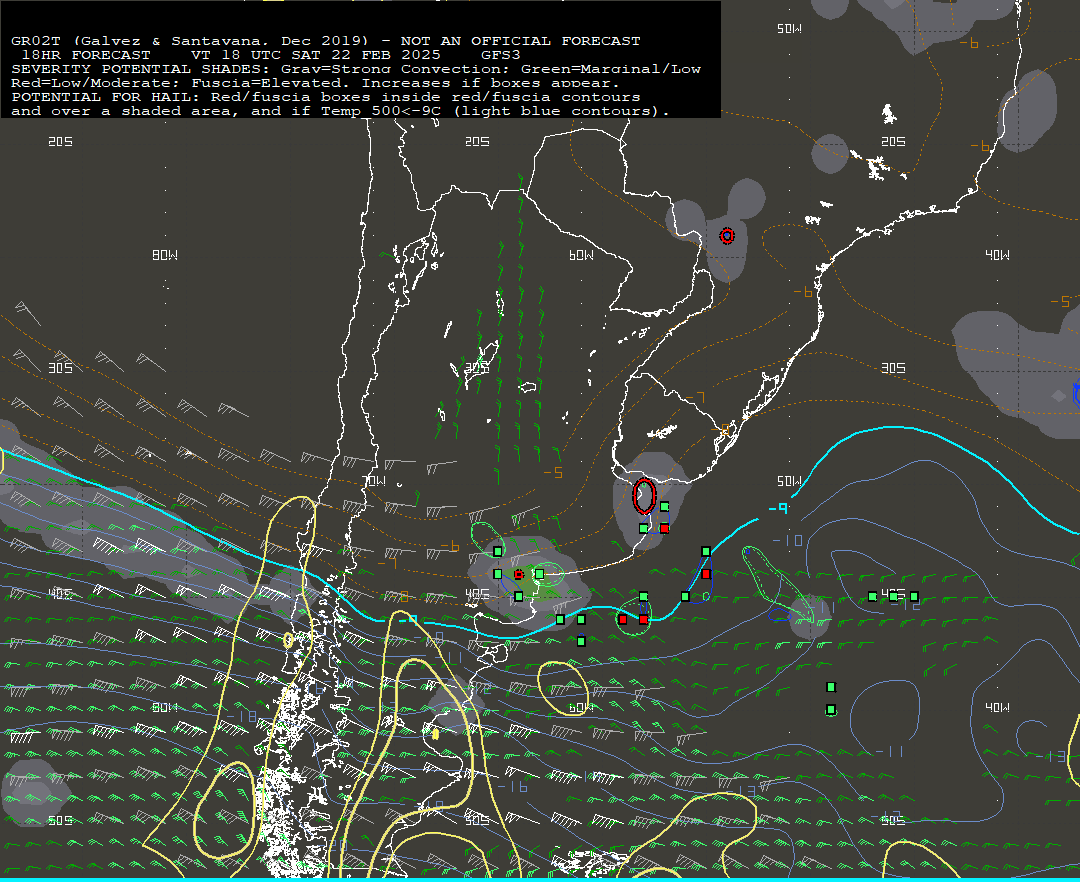Click the small red circle with blue center
Screen dimensions: 1080x882
(x=726, y=236)
